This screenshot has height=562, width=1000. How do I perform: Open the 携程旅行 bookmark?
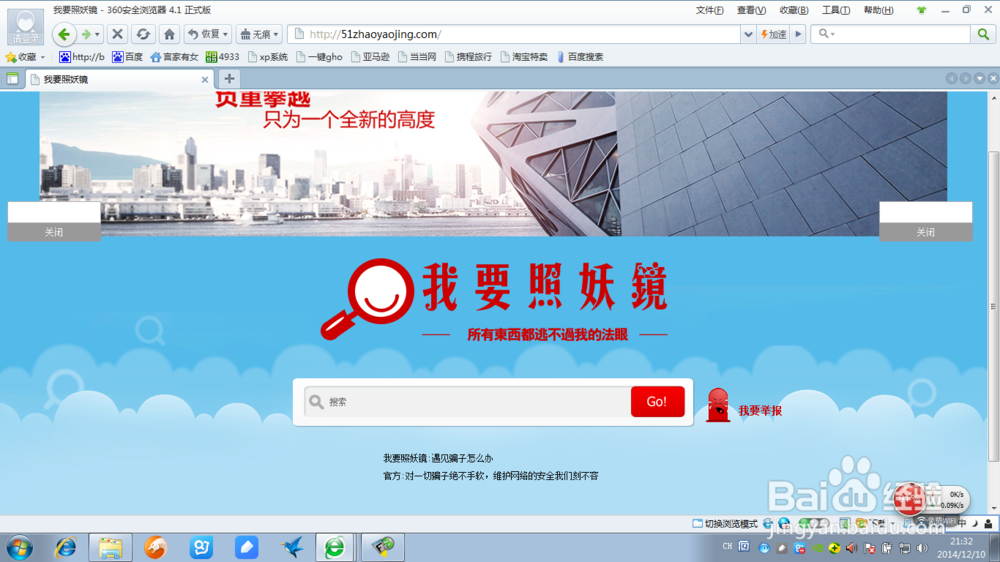(x=468, y=57)
